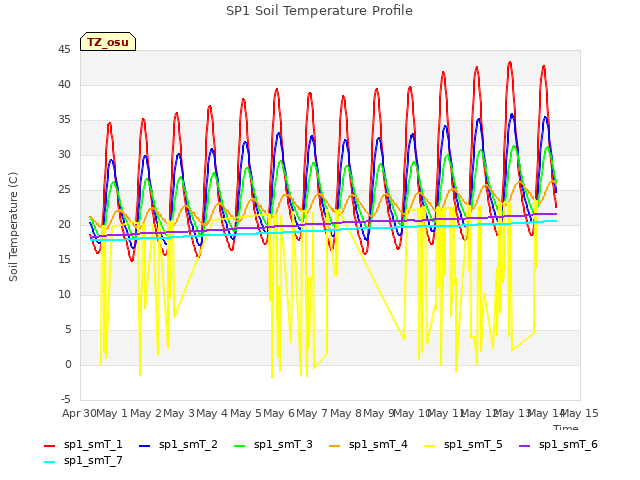The height and width of the screenshot is (480, 640).
Task: Select the sp1_smT_4 legend label
Action: tap(378, 444)
